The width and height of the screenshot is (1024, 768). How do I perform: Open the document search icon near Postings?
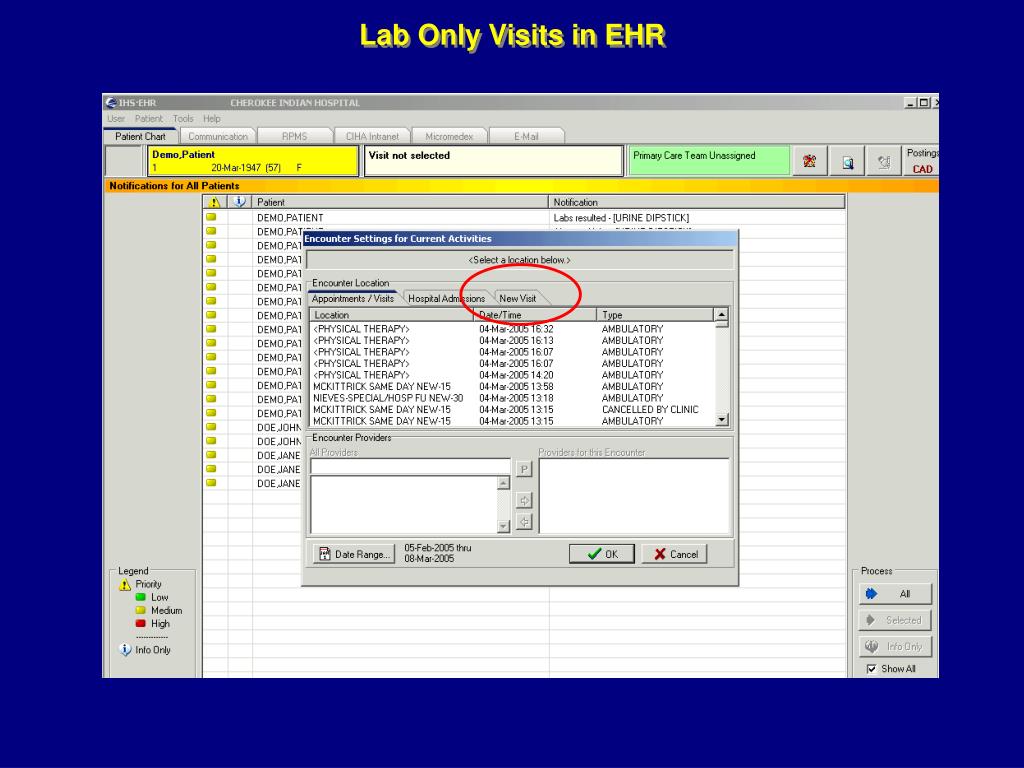tap(848, 161)
